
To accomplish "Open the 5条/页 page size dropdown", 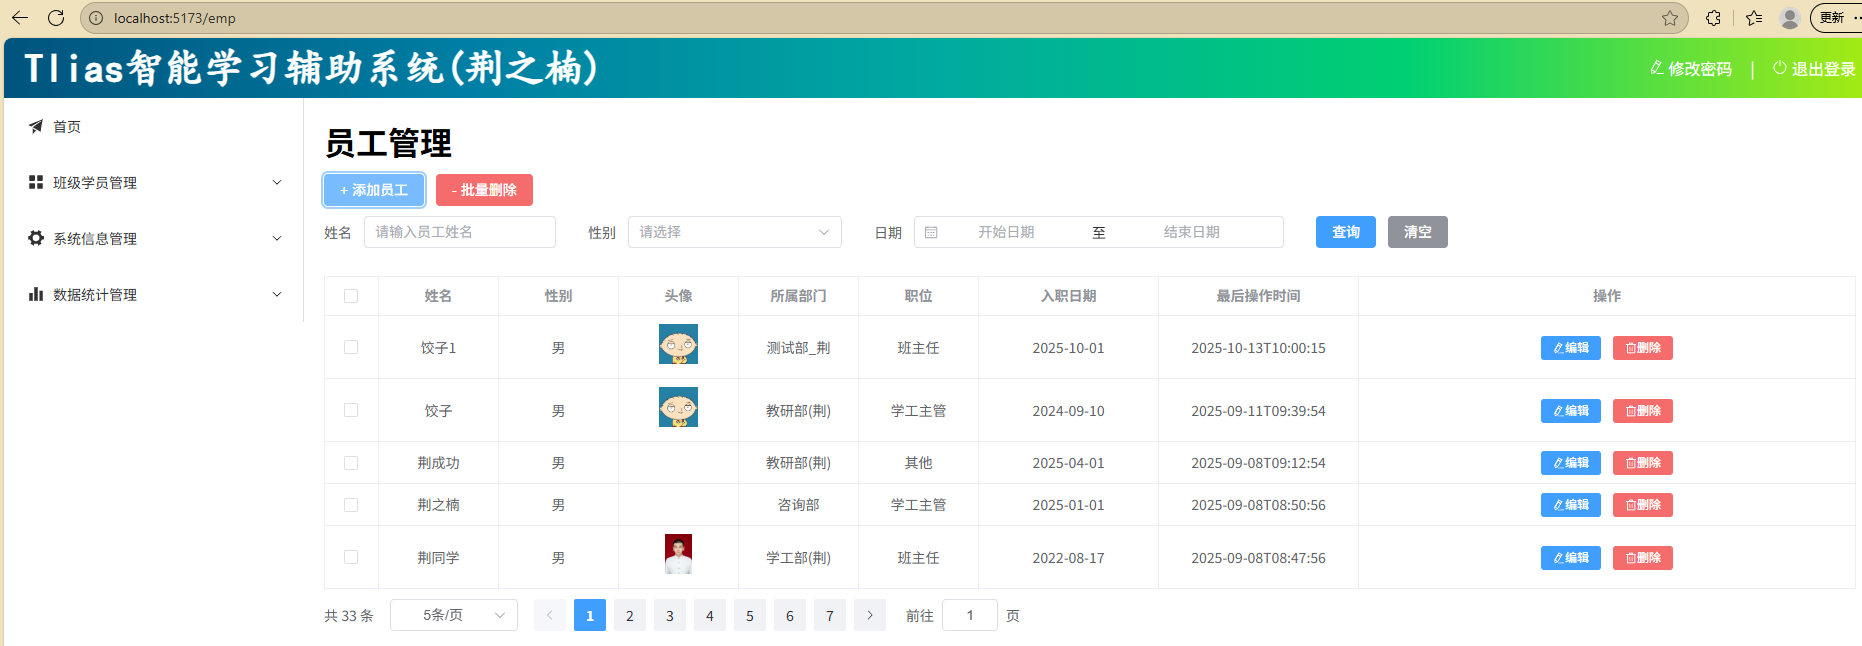I will (x=453, y=615).
